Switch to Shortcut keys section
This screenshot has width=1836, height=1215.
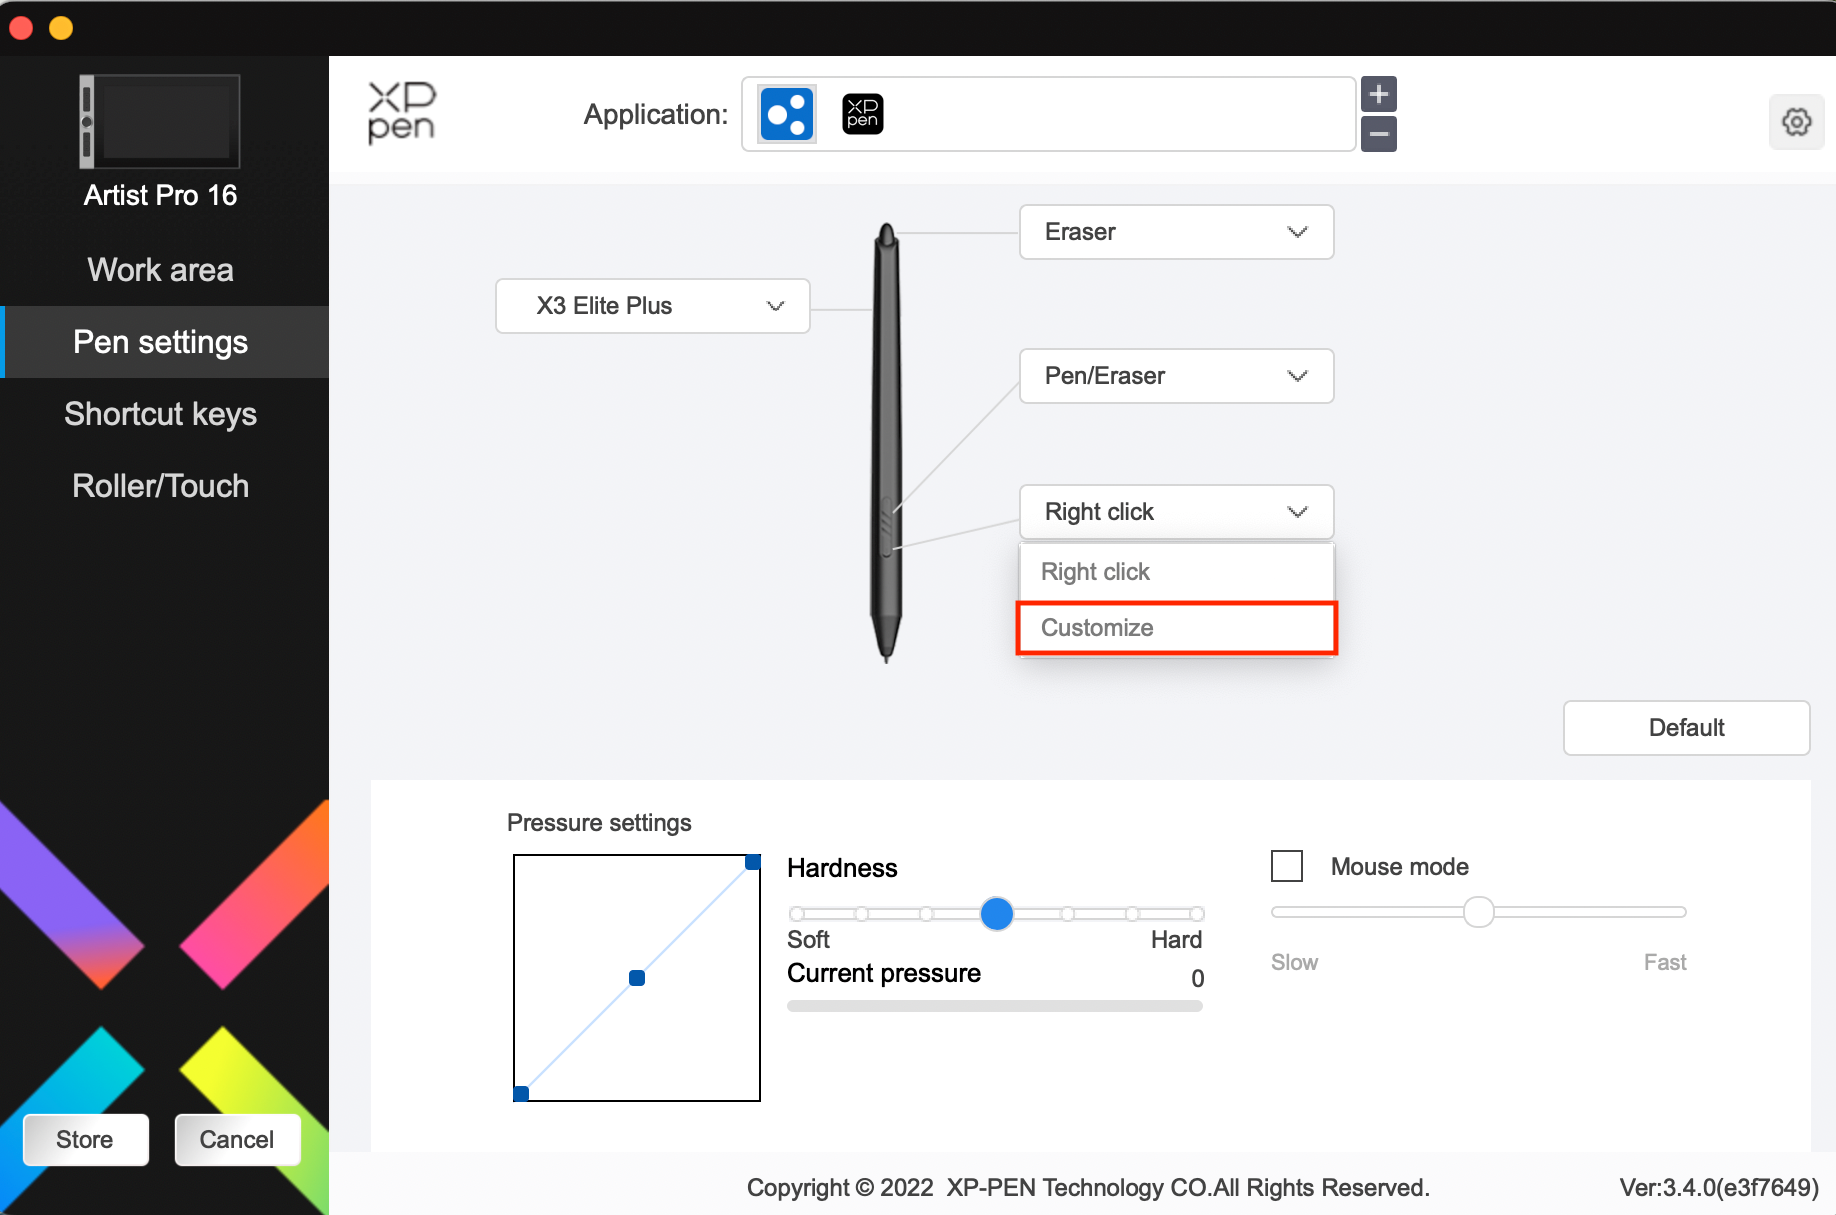[160, 414]
